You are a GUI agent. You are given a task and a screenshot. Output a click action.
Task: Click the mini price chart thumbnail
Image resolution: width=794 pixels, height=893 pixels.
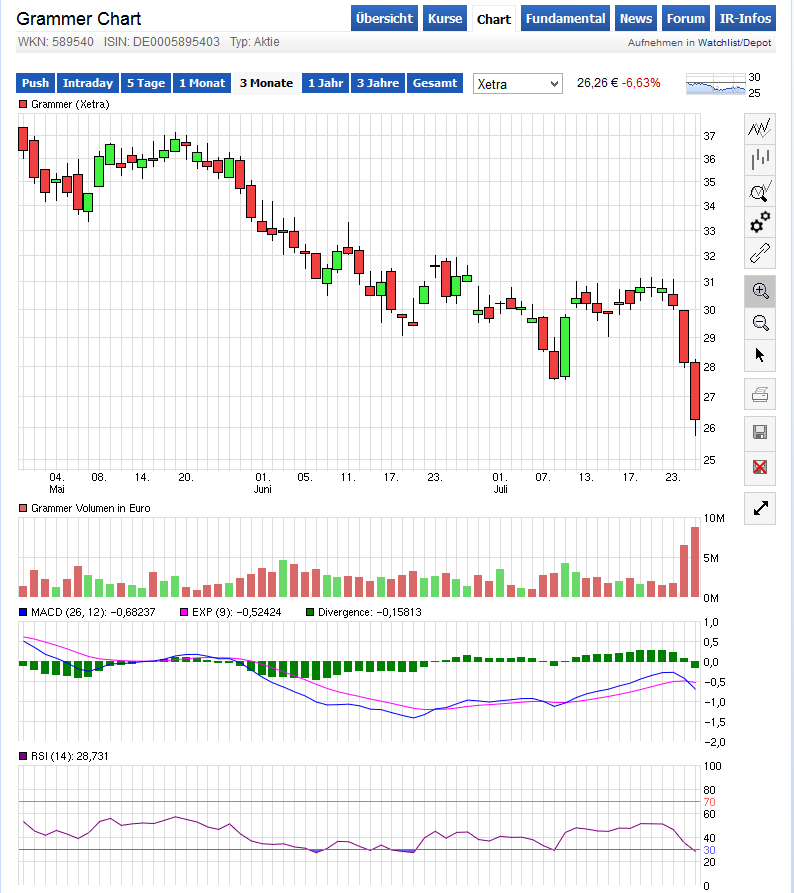(x=716, y=84)
